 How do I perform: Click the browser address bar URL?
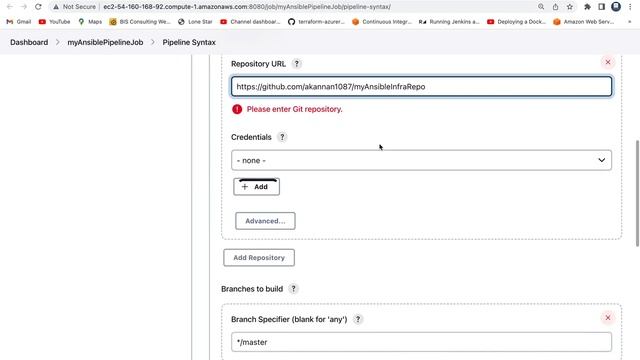click(x=247, y=7)
